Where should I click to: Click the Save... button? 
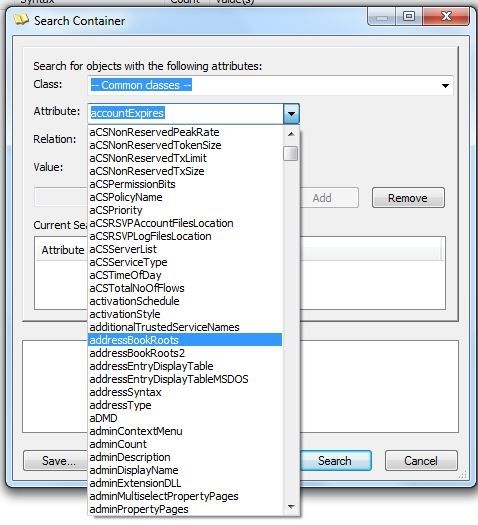[x=56, y=461]
